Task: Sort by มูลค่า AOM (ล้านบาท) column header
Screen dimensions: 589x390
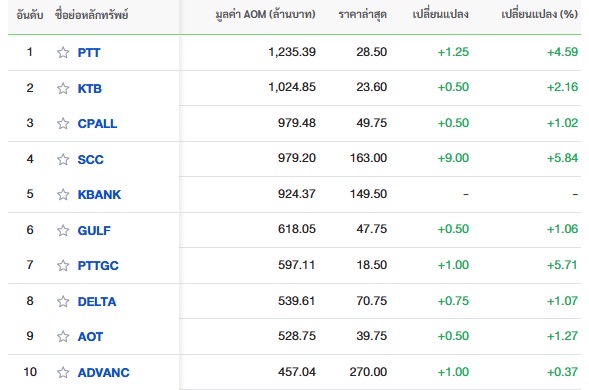Action: click(x=265, y=14)
